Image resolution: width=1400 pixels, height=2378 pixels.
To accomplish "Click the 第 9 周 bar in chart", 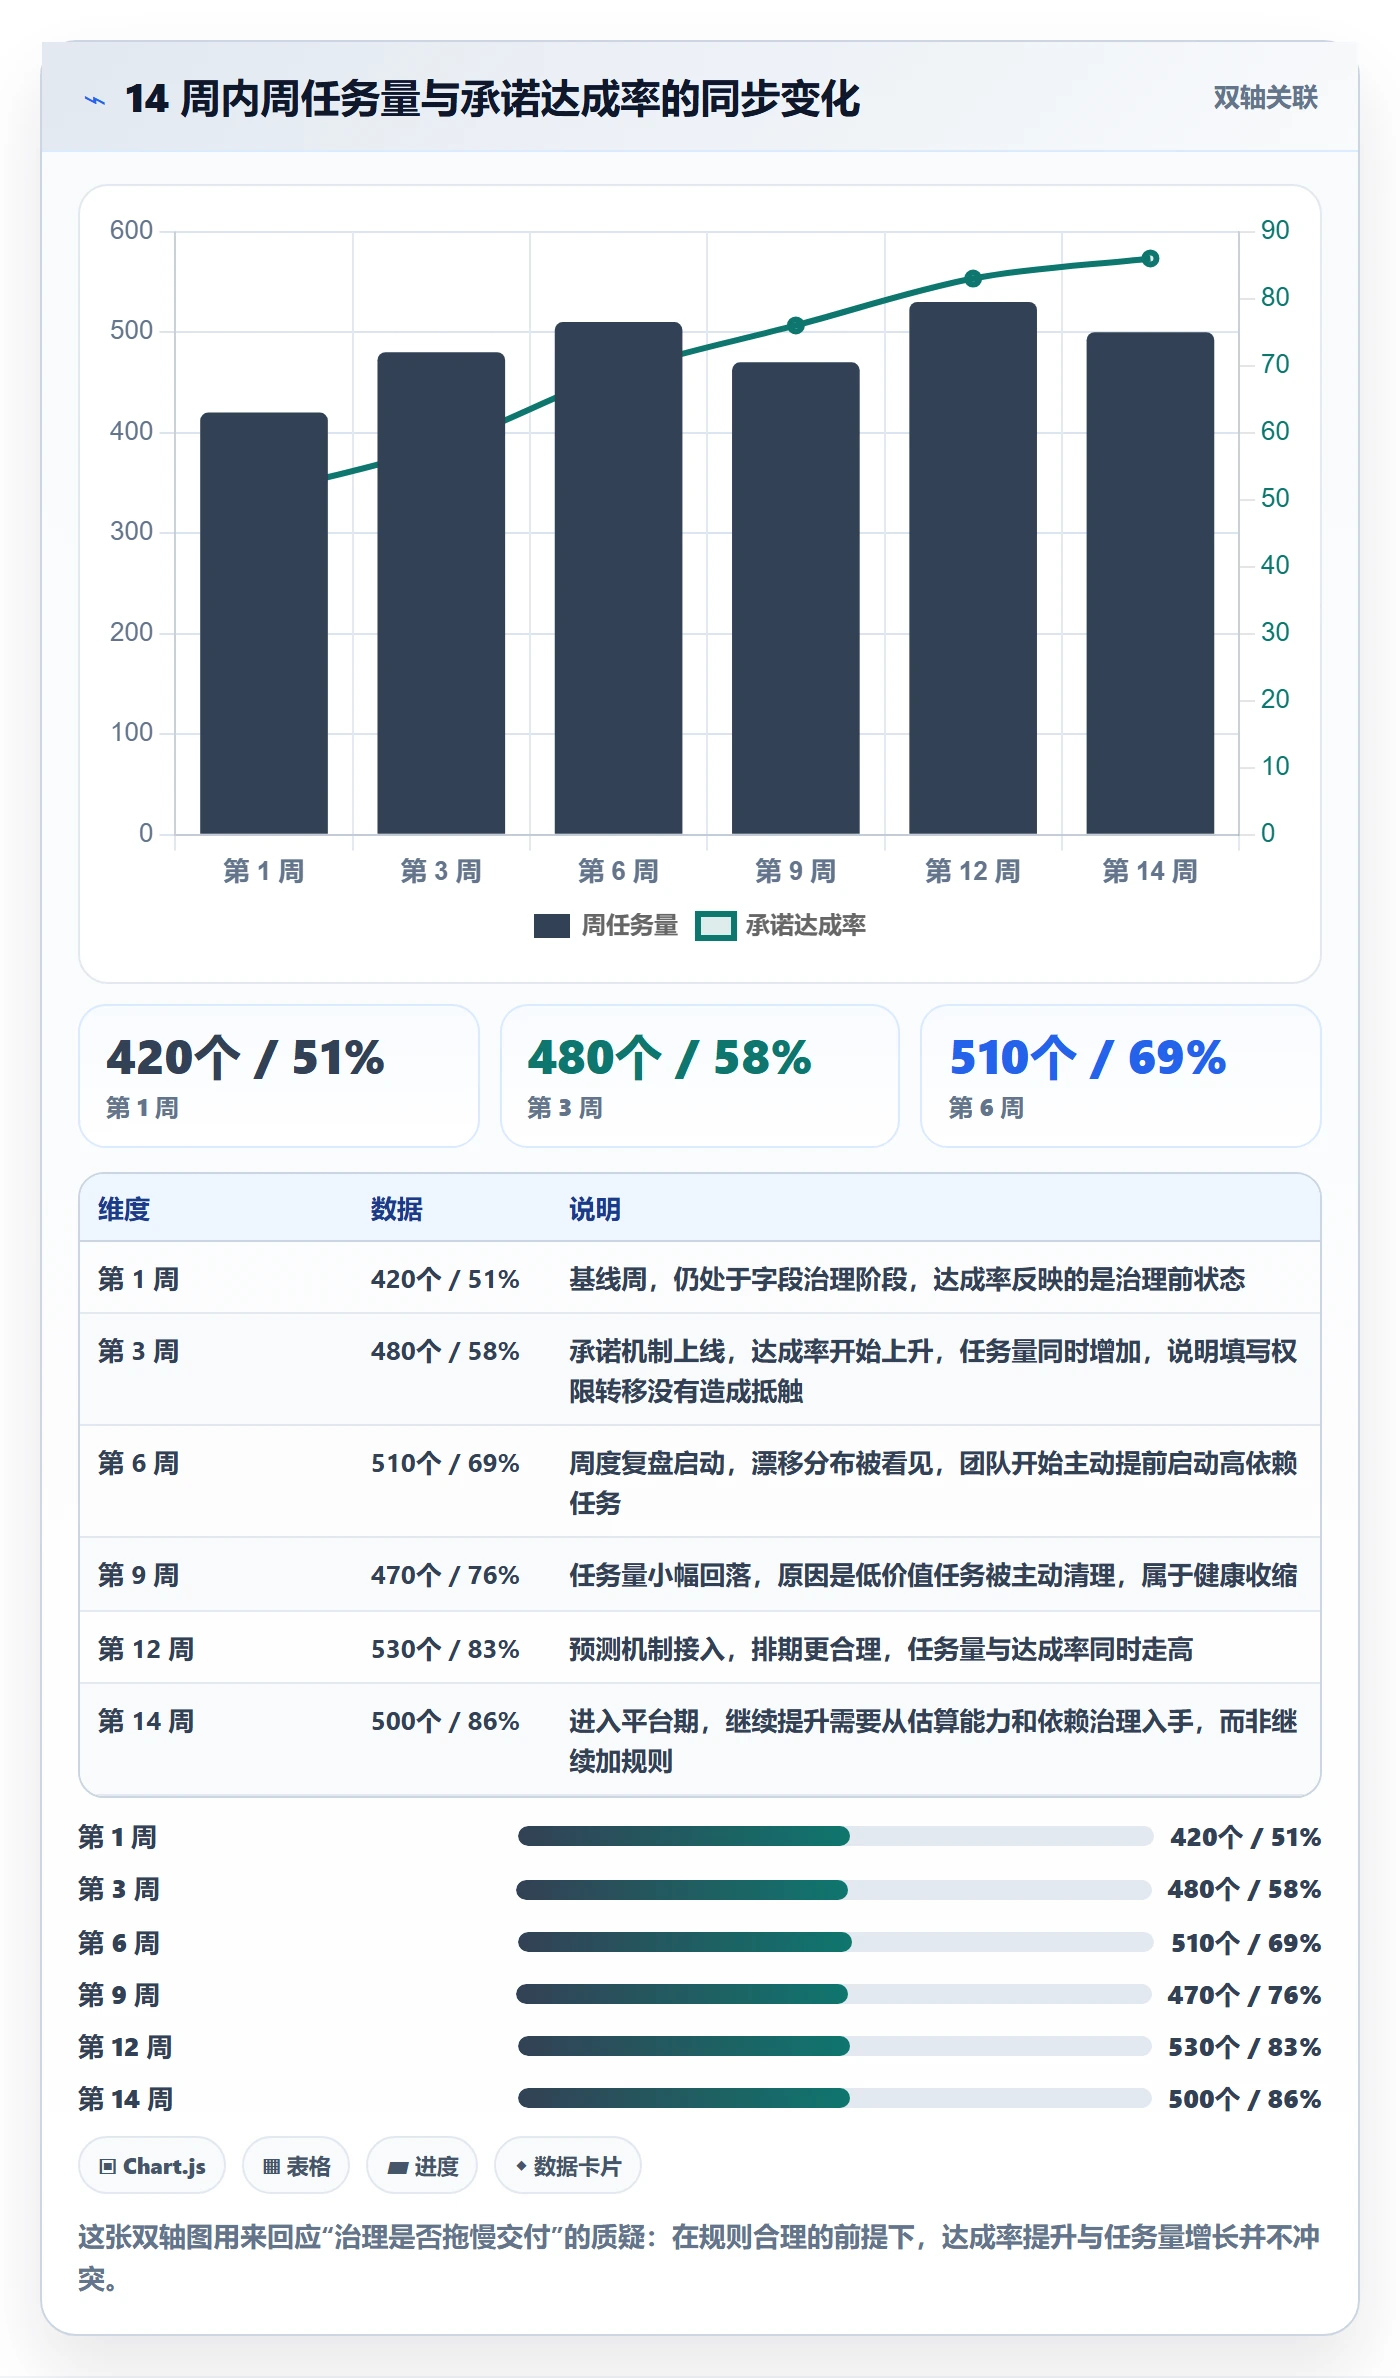I will 796,598.
